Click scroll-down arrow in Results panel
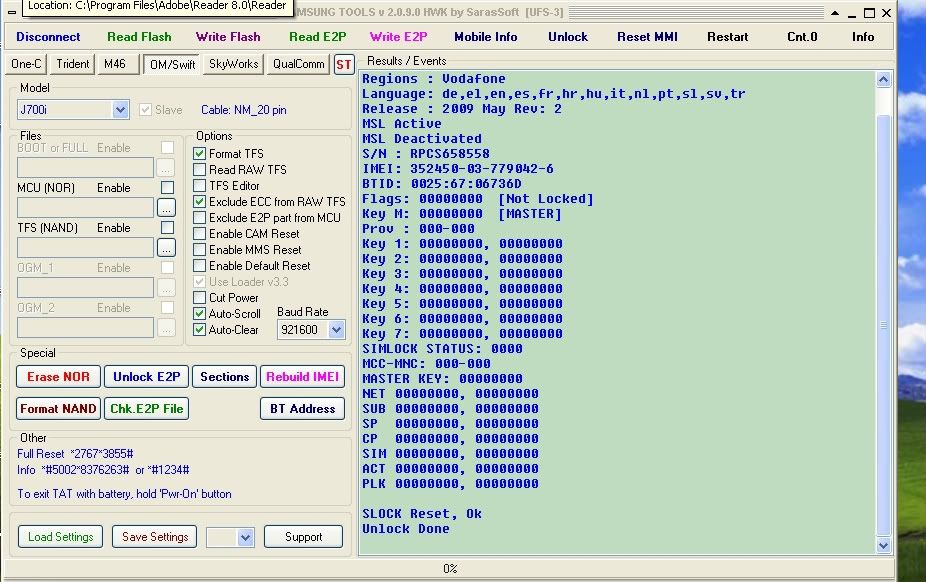The width and height of the screenshot is (926, 582). tap(883, 545)
